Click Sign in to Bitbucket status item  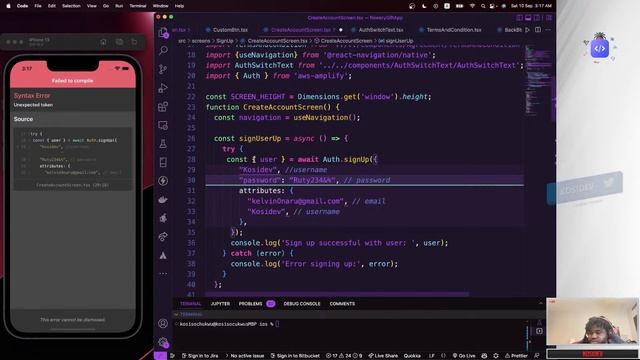[295, 356]
